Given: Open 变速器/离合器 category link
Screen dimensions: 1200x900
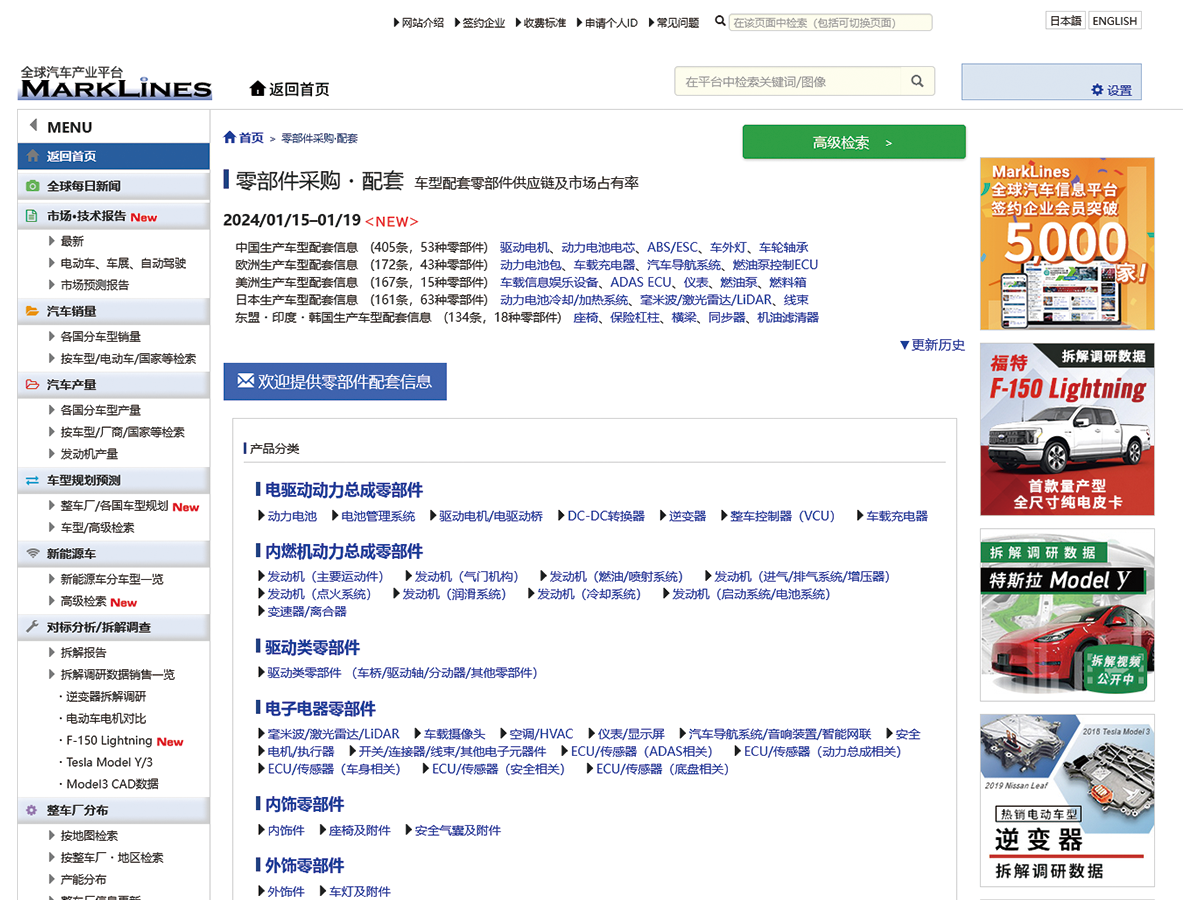Looking at the screenshot, I should (307, 611).
